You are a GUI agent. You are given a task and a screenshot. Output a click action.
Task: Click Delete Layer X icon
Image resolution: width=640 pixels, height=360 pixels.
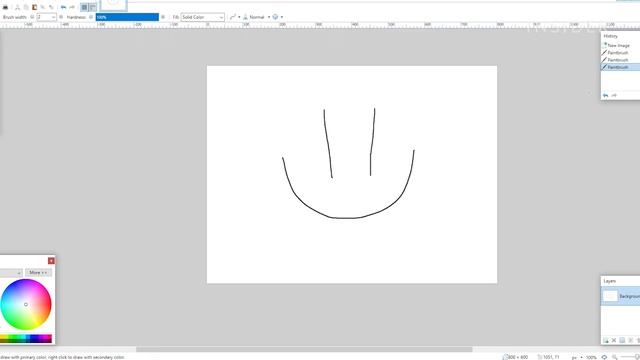pos(614,340)
